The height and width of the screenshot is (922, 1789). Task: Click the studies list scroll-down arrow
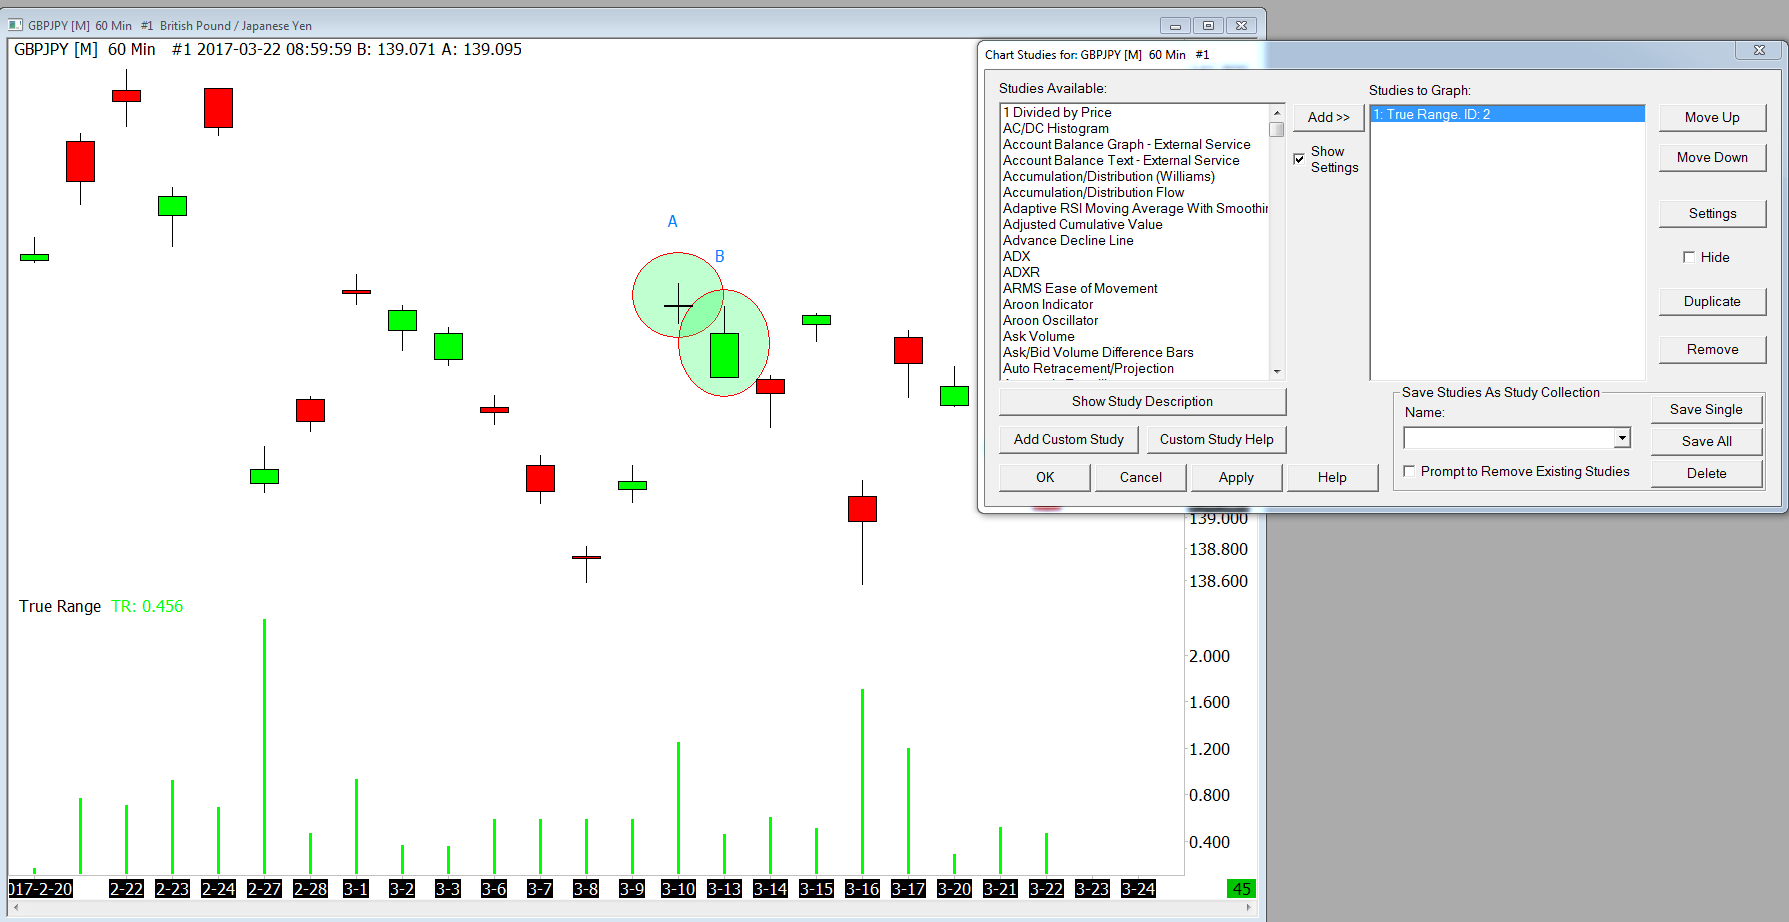click(1277, 371)
